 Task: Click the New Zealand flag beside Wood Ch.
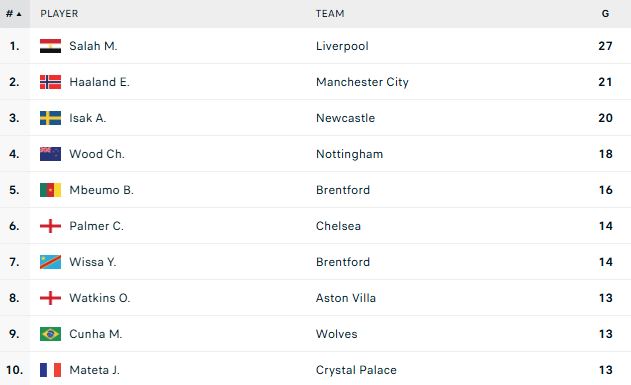[x=50, y=154]
